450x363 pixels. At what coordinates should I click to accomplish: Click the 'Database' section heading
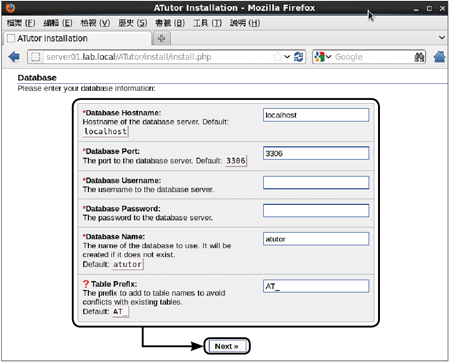(37, 78)
